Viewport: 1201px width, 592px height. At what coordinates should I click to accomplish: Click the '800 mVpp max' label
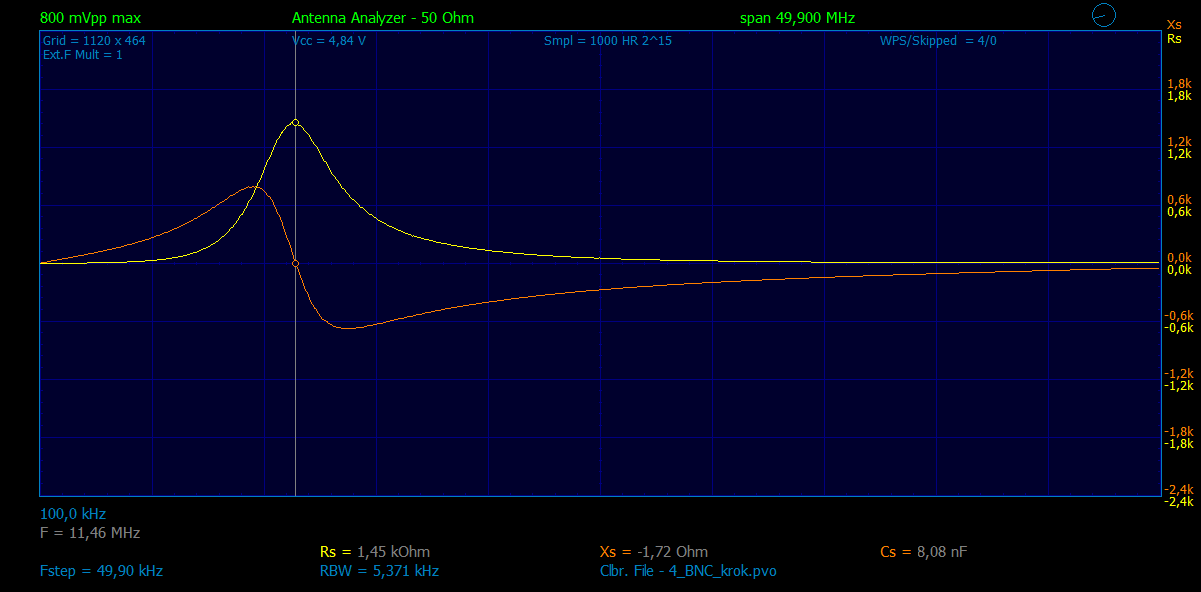(x=90, y=18)
